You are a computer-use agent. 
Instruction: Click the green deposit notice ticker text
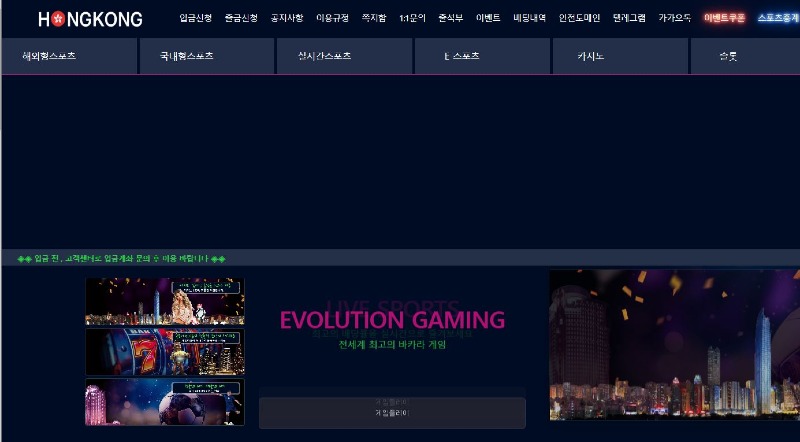(121, 259)
